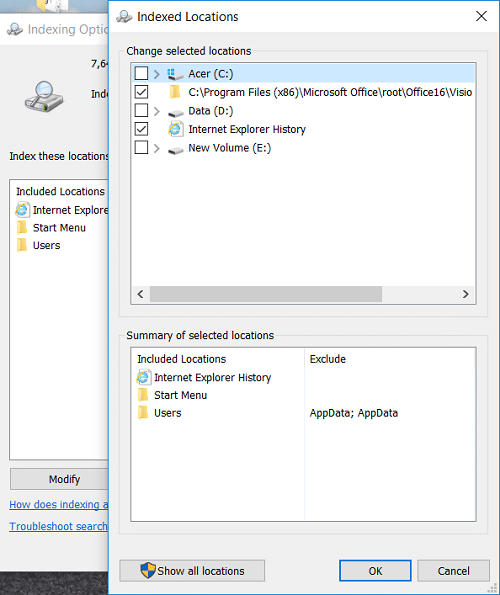Select the Data (D:) label
Image resolution: width=500 pixels, height=595 pixels.
point(211,111)
